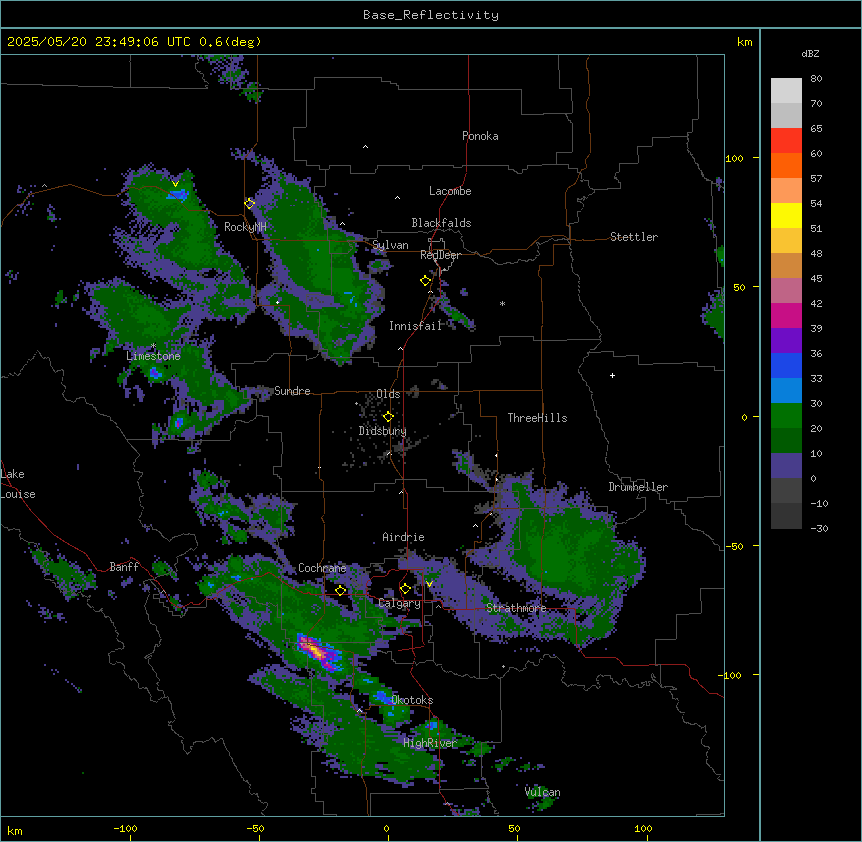Click the -50 tick label on horizontal axis
862x842 pixels.
click(x=255, y=828)
